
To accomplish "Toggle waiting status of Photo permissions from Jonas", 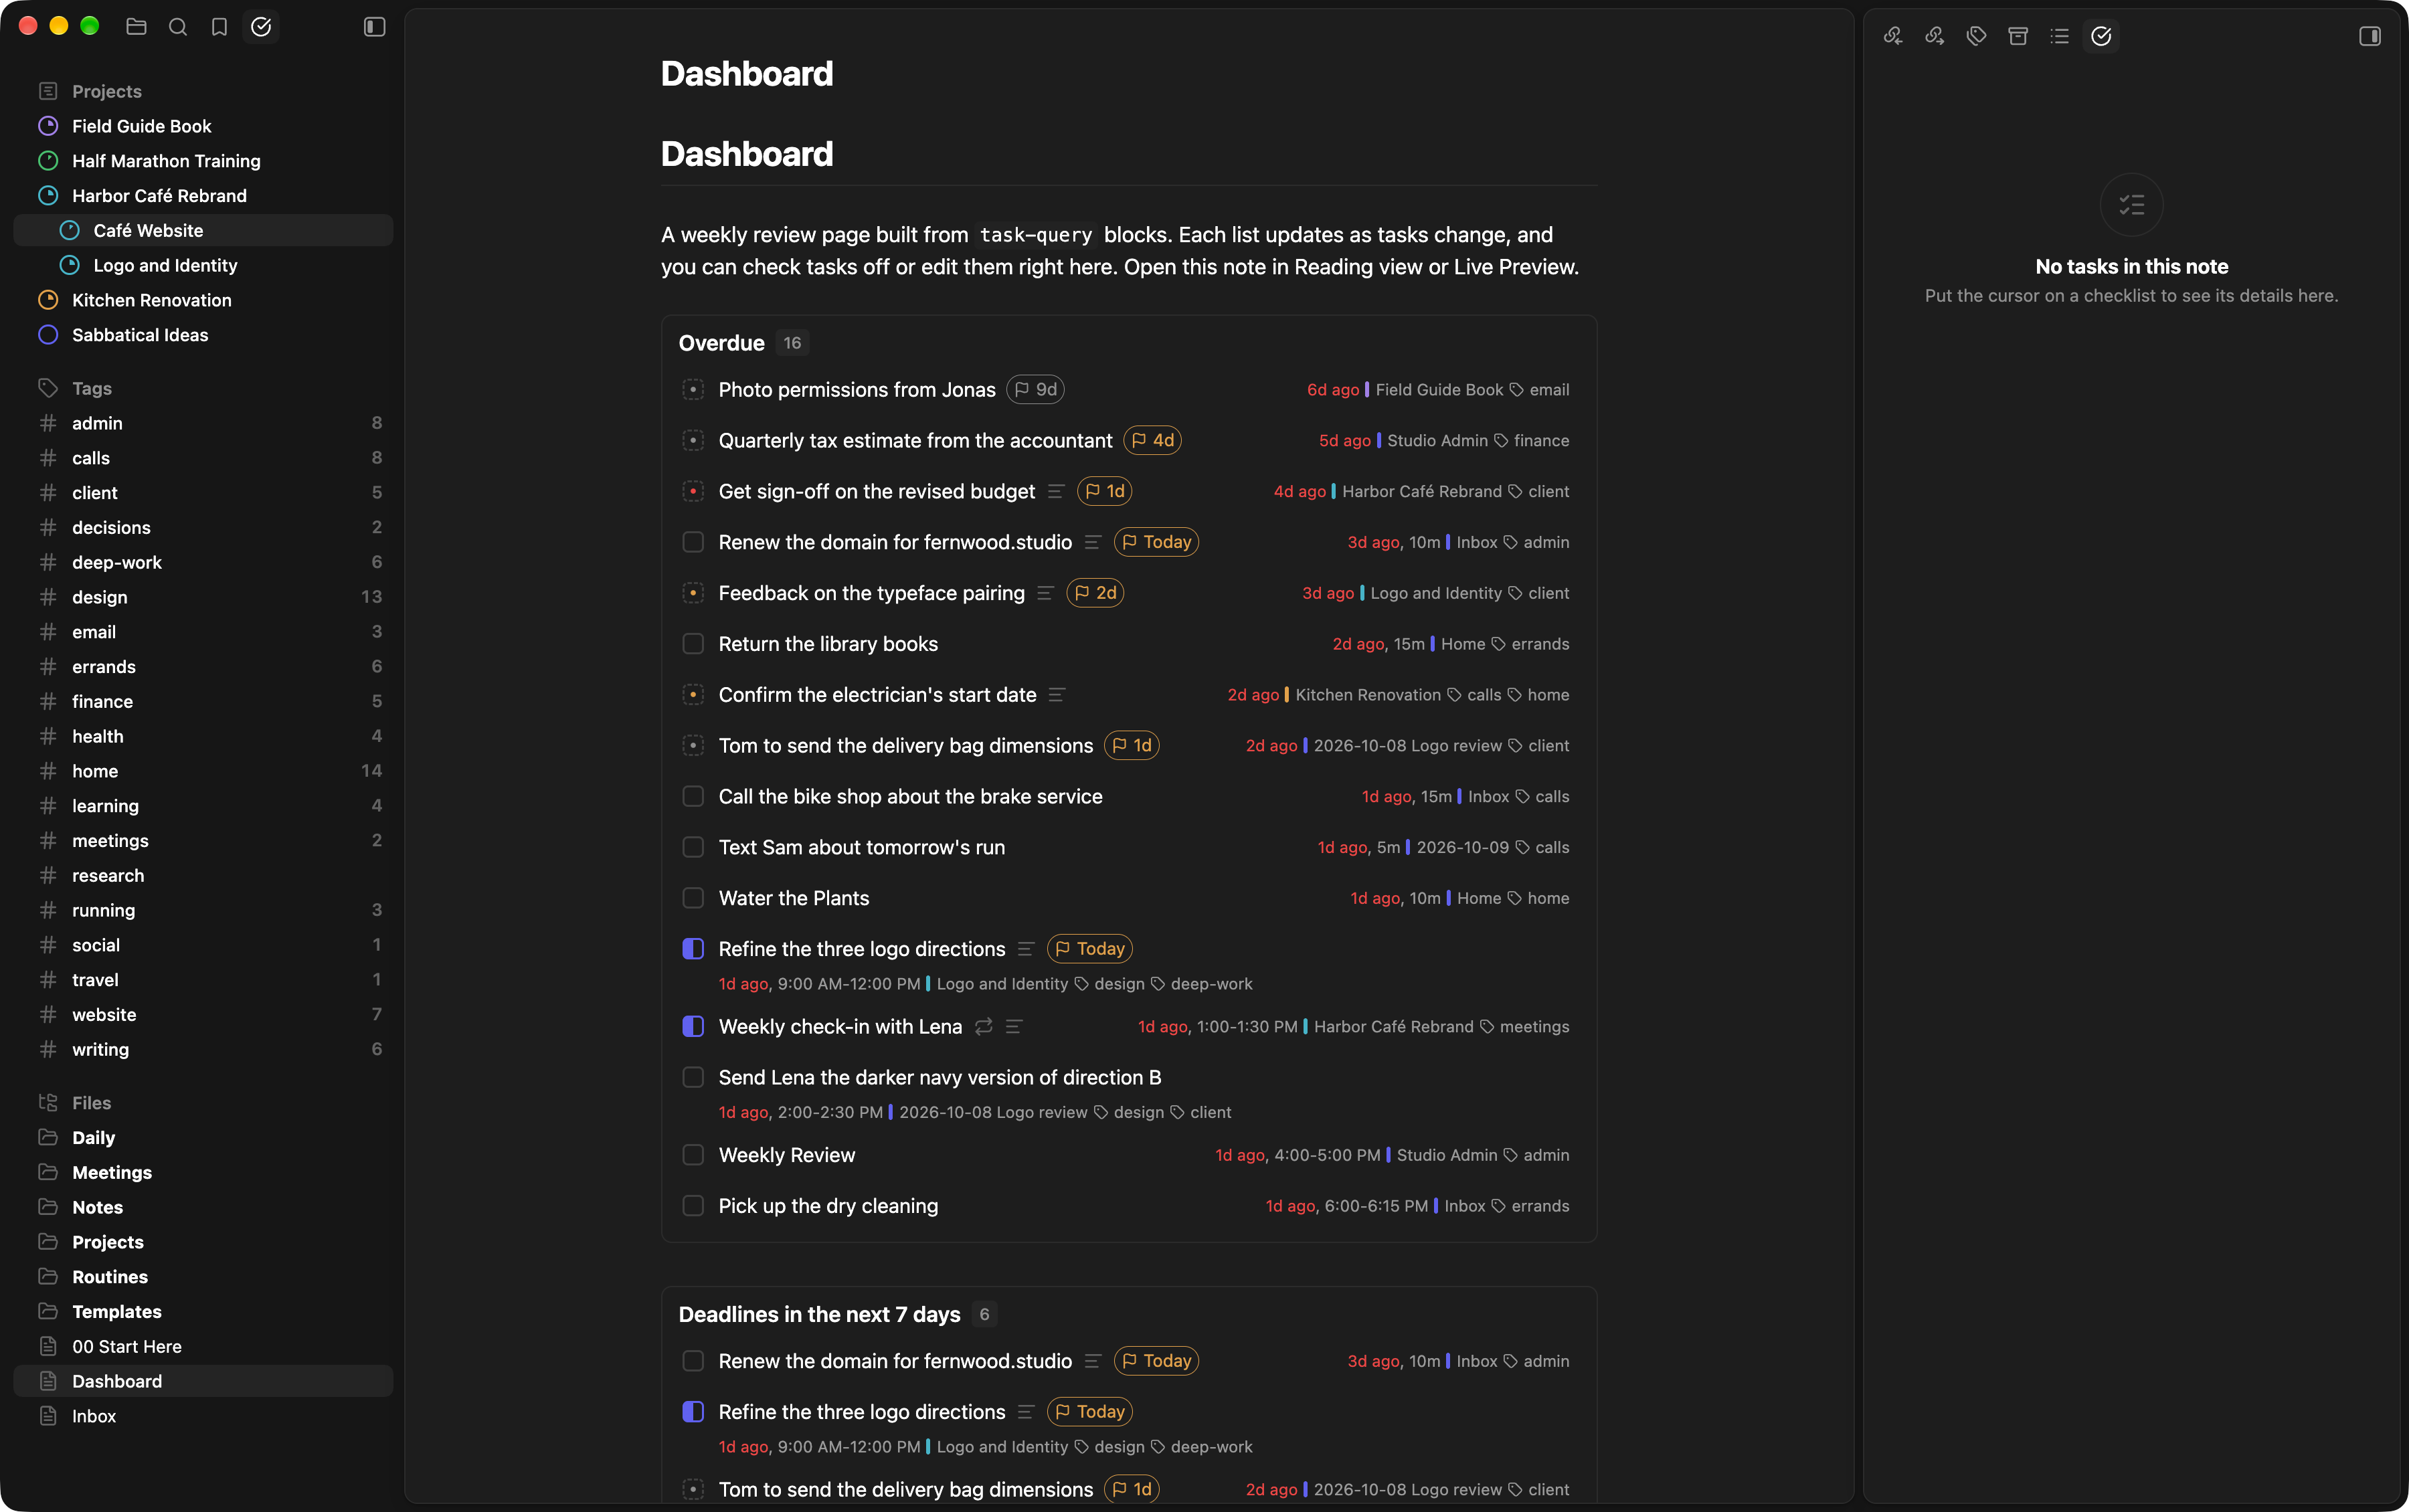I will click(x=693, y=390).
